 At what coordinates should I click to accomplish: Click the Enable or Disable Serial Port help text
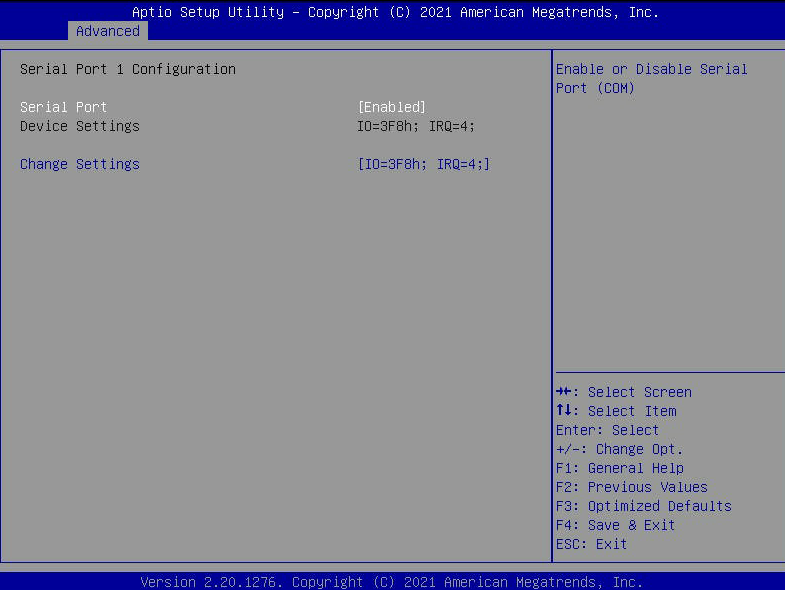pyautogui.click(x=651, y=78)
